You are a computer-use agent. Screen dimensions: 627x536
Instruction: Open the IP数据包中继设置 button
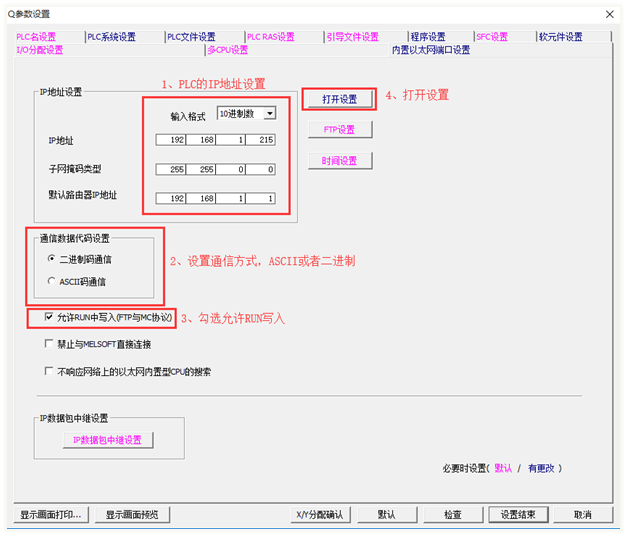[x=108, y=440]
